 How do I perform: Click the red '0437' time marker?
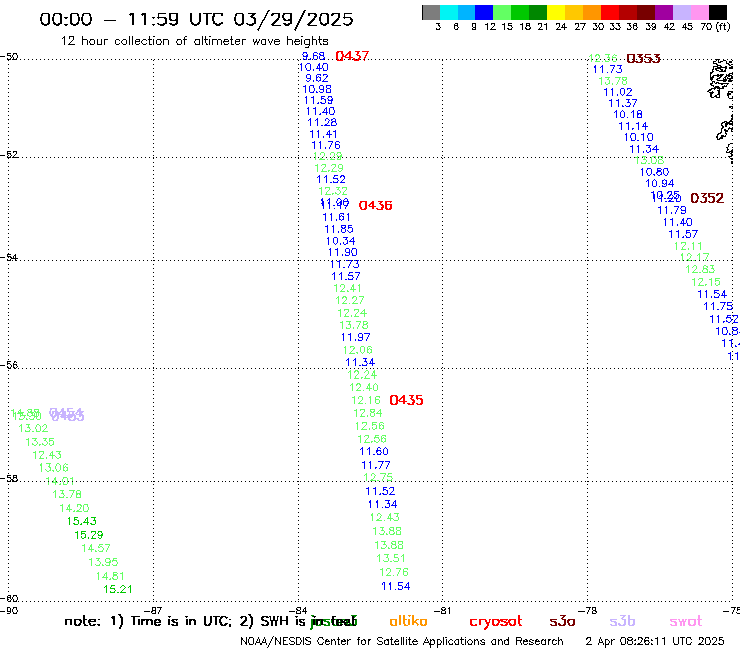click(x=352, y=56)
